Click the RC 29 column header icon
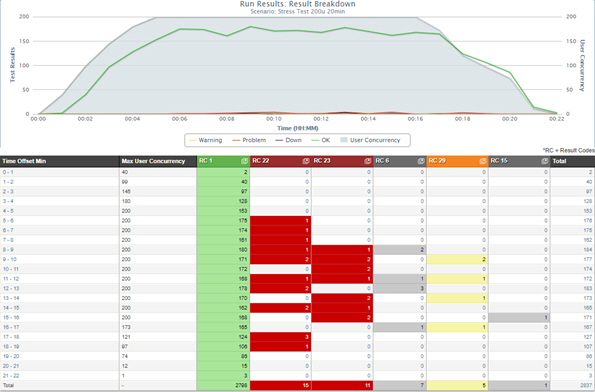 click(483, 161)
